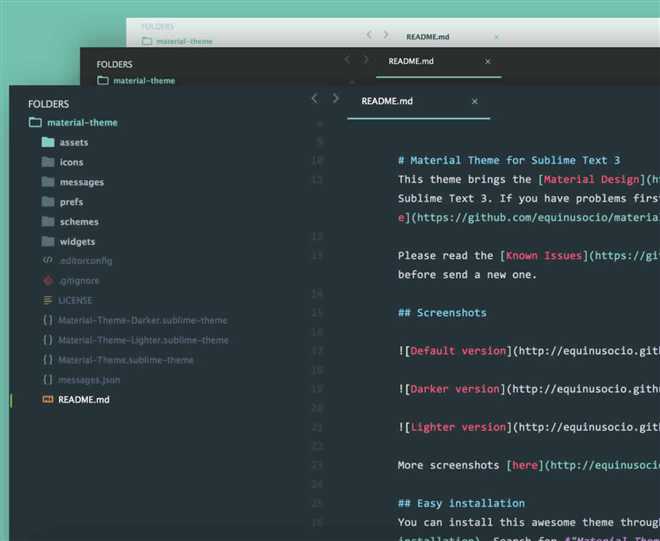Image resolution: width=660 pixels, height=541 pixels.
Task: Click the braces icon beside Material-Theme-Lighter.sublime-theme
Action: (x=48, y=340)
